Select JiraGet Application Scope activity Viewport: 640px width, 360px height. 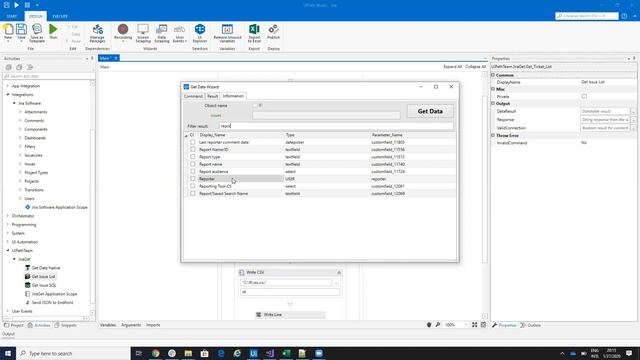[54, 294]
